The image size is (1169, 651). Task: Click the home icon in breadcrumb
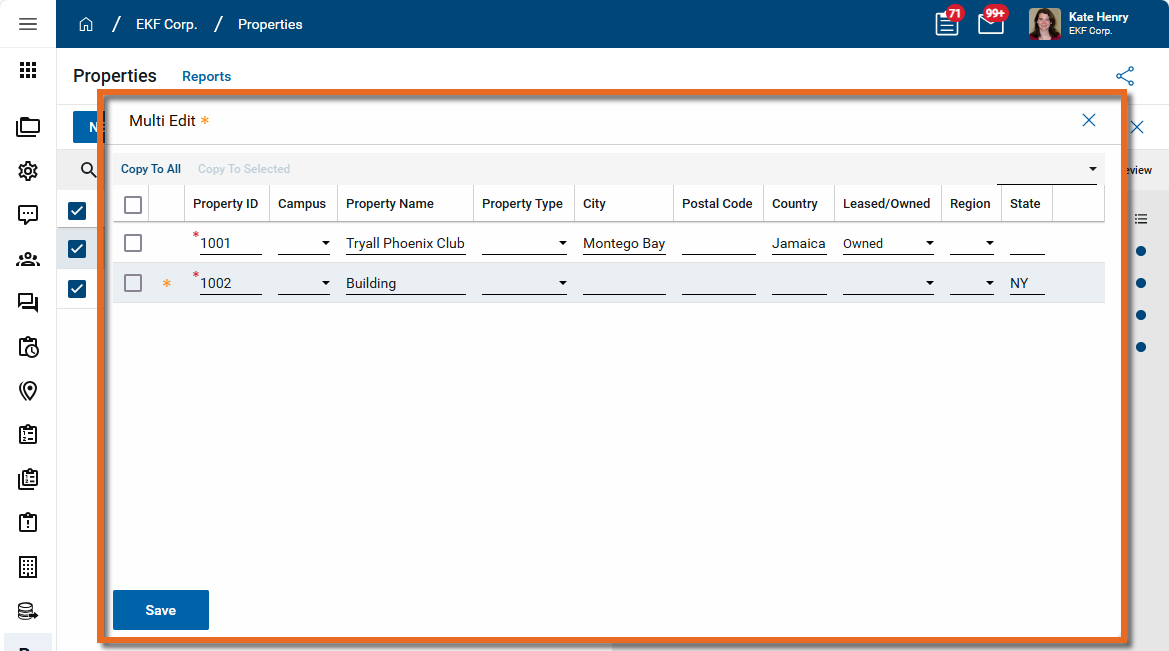coord(86,24)
